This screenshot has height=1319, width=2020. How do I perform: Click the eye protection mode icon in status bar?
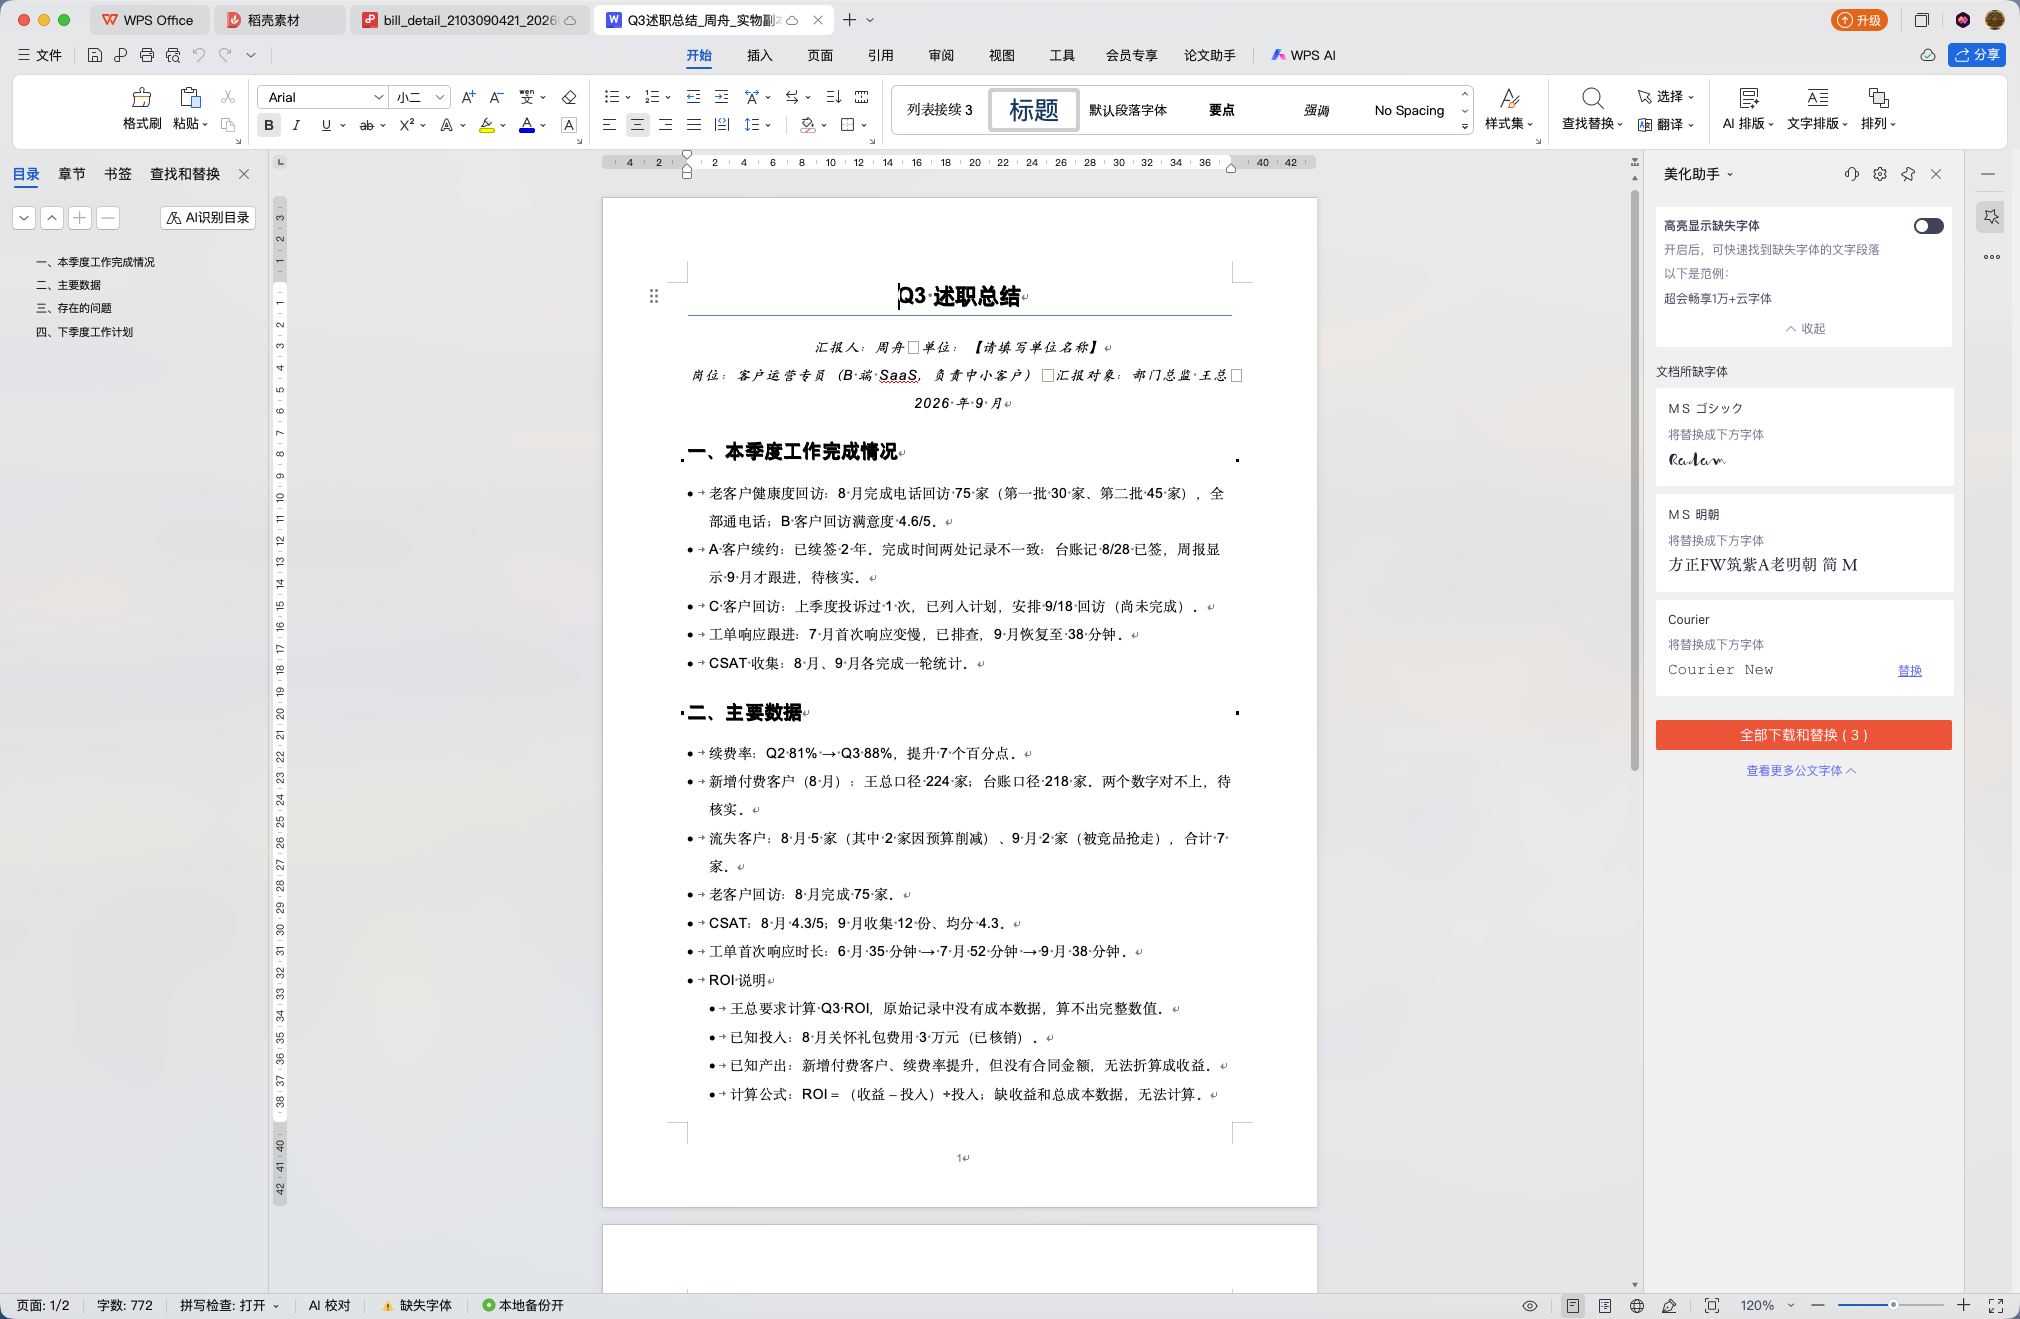point(1530,1305)
